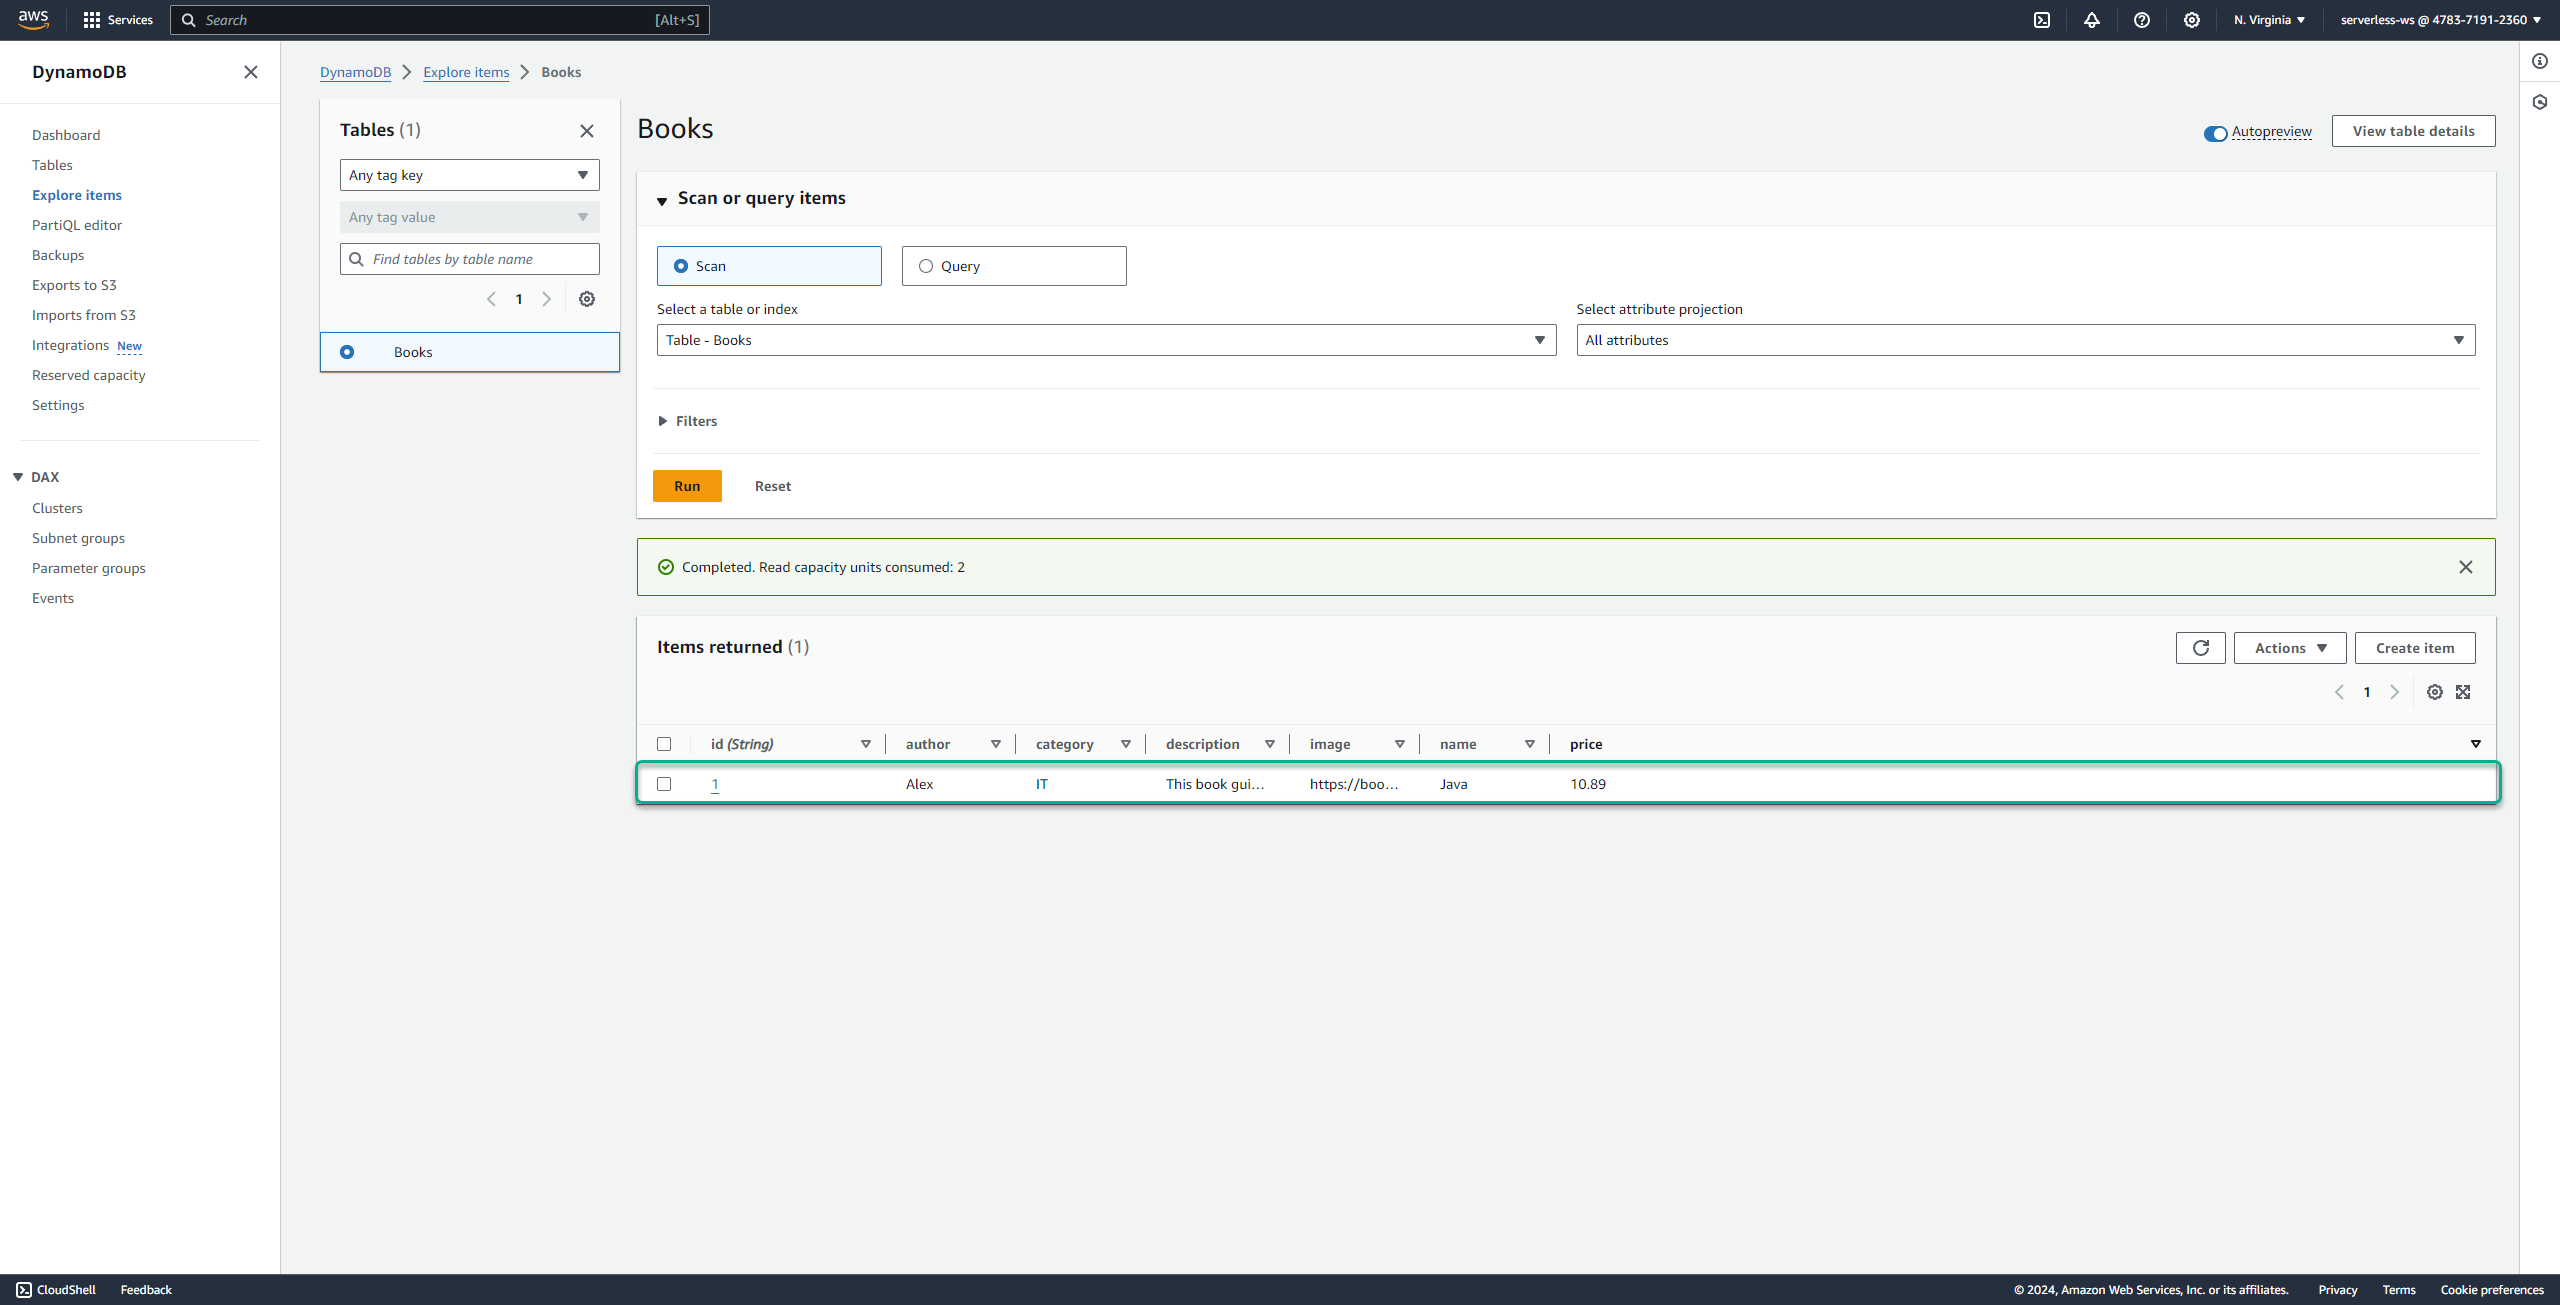Open the Services grid menu
The image size is (2560, 1305).
(118, 20)
